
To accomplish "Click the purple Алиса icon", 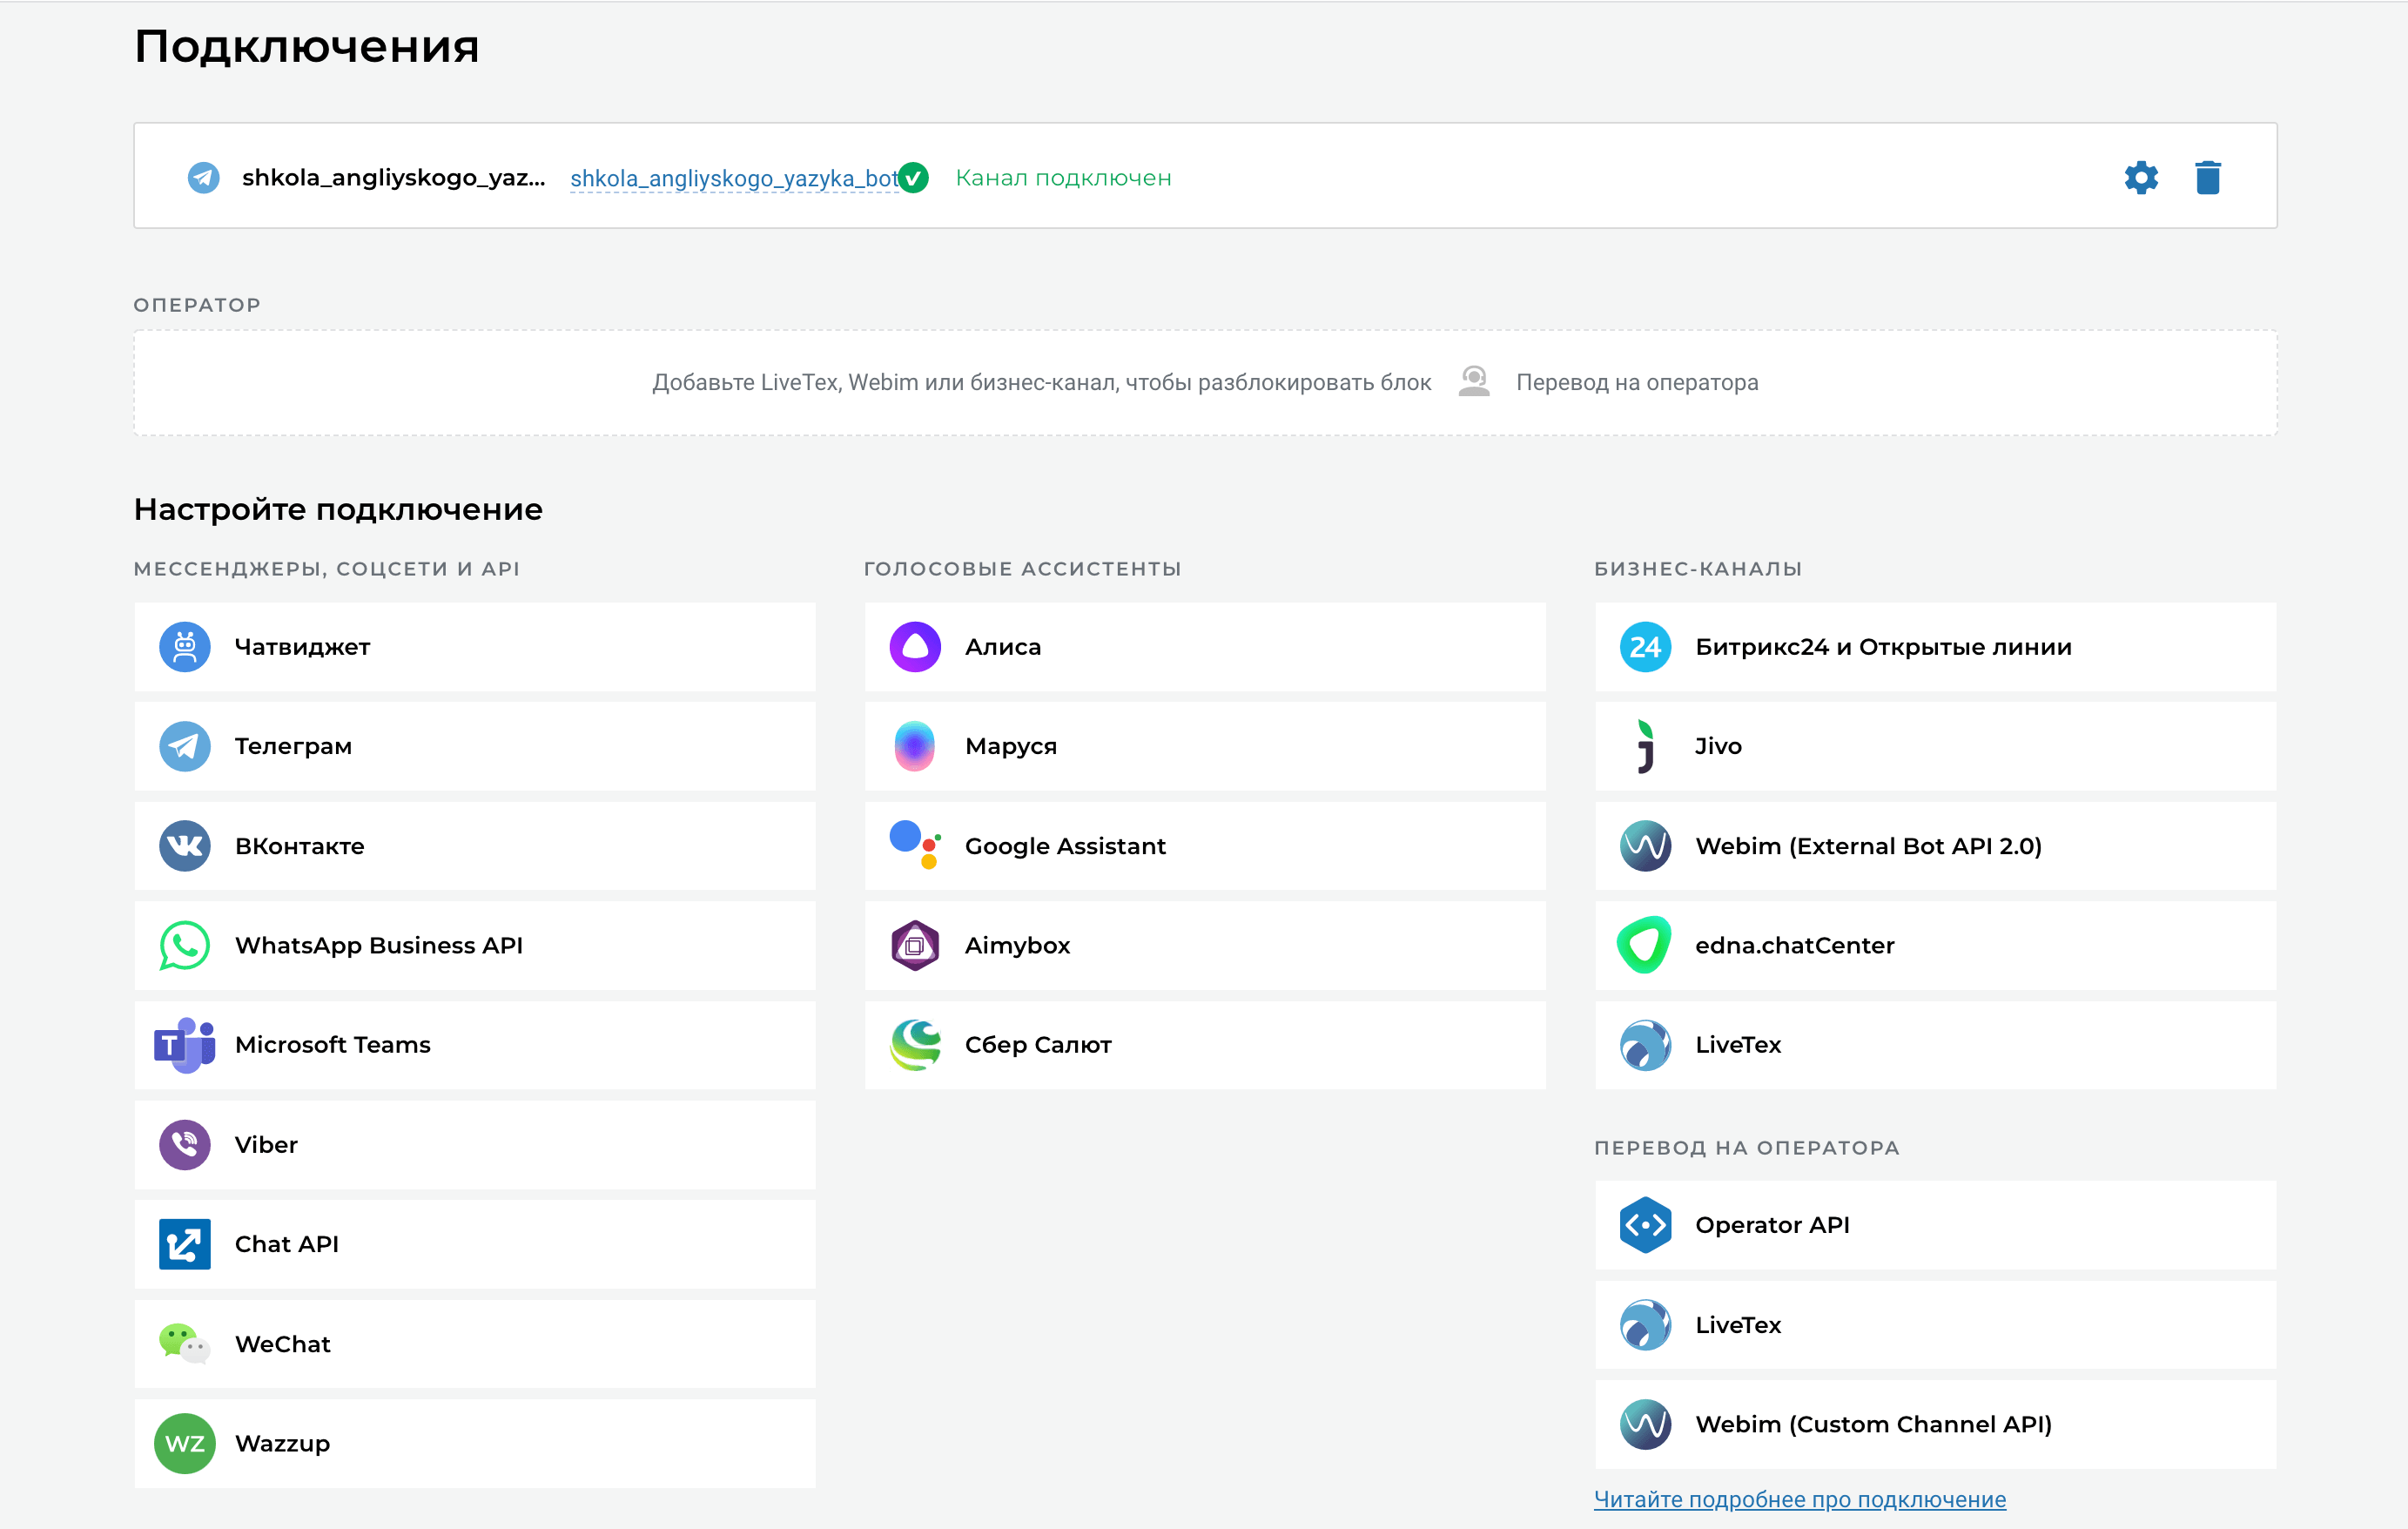I will pos(915,647).
